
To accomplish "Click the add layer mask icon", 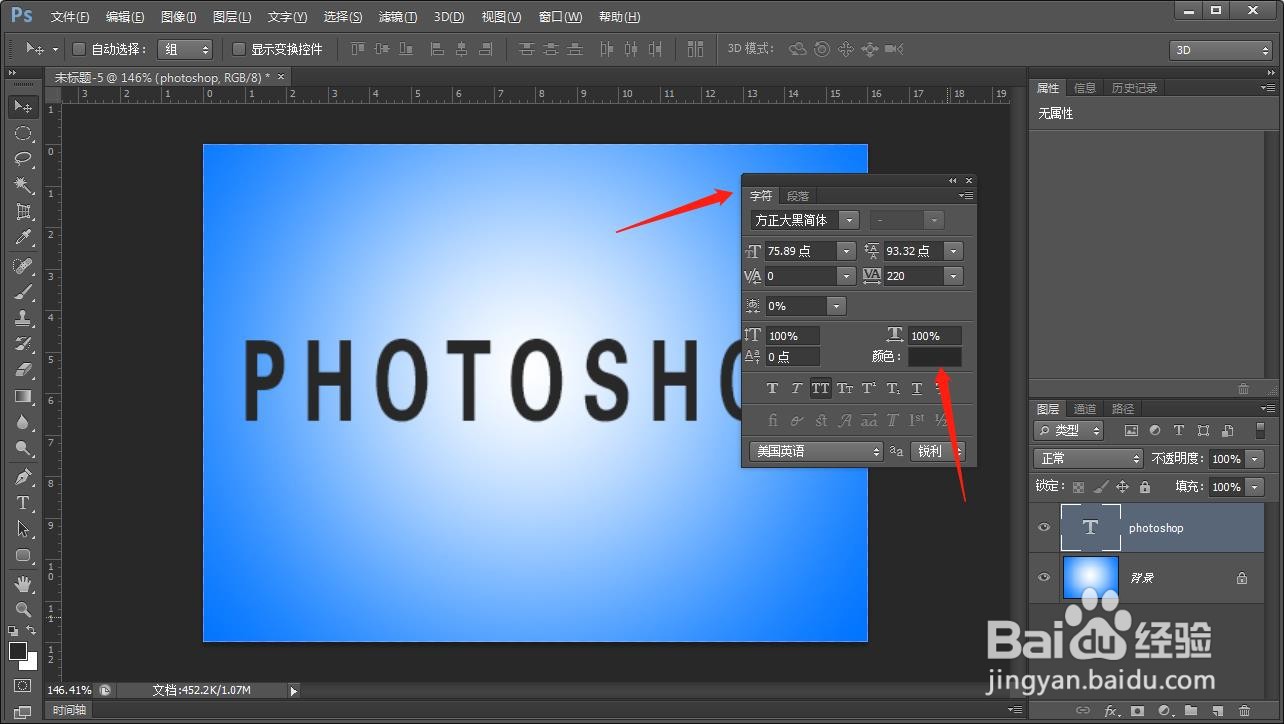I will click(x=1137, y=711).
